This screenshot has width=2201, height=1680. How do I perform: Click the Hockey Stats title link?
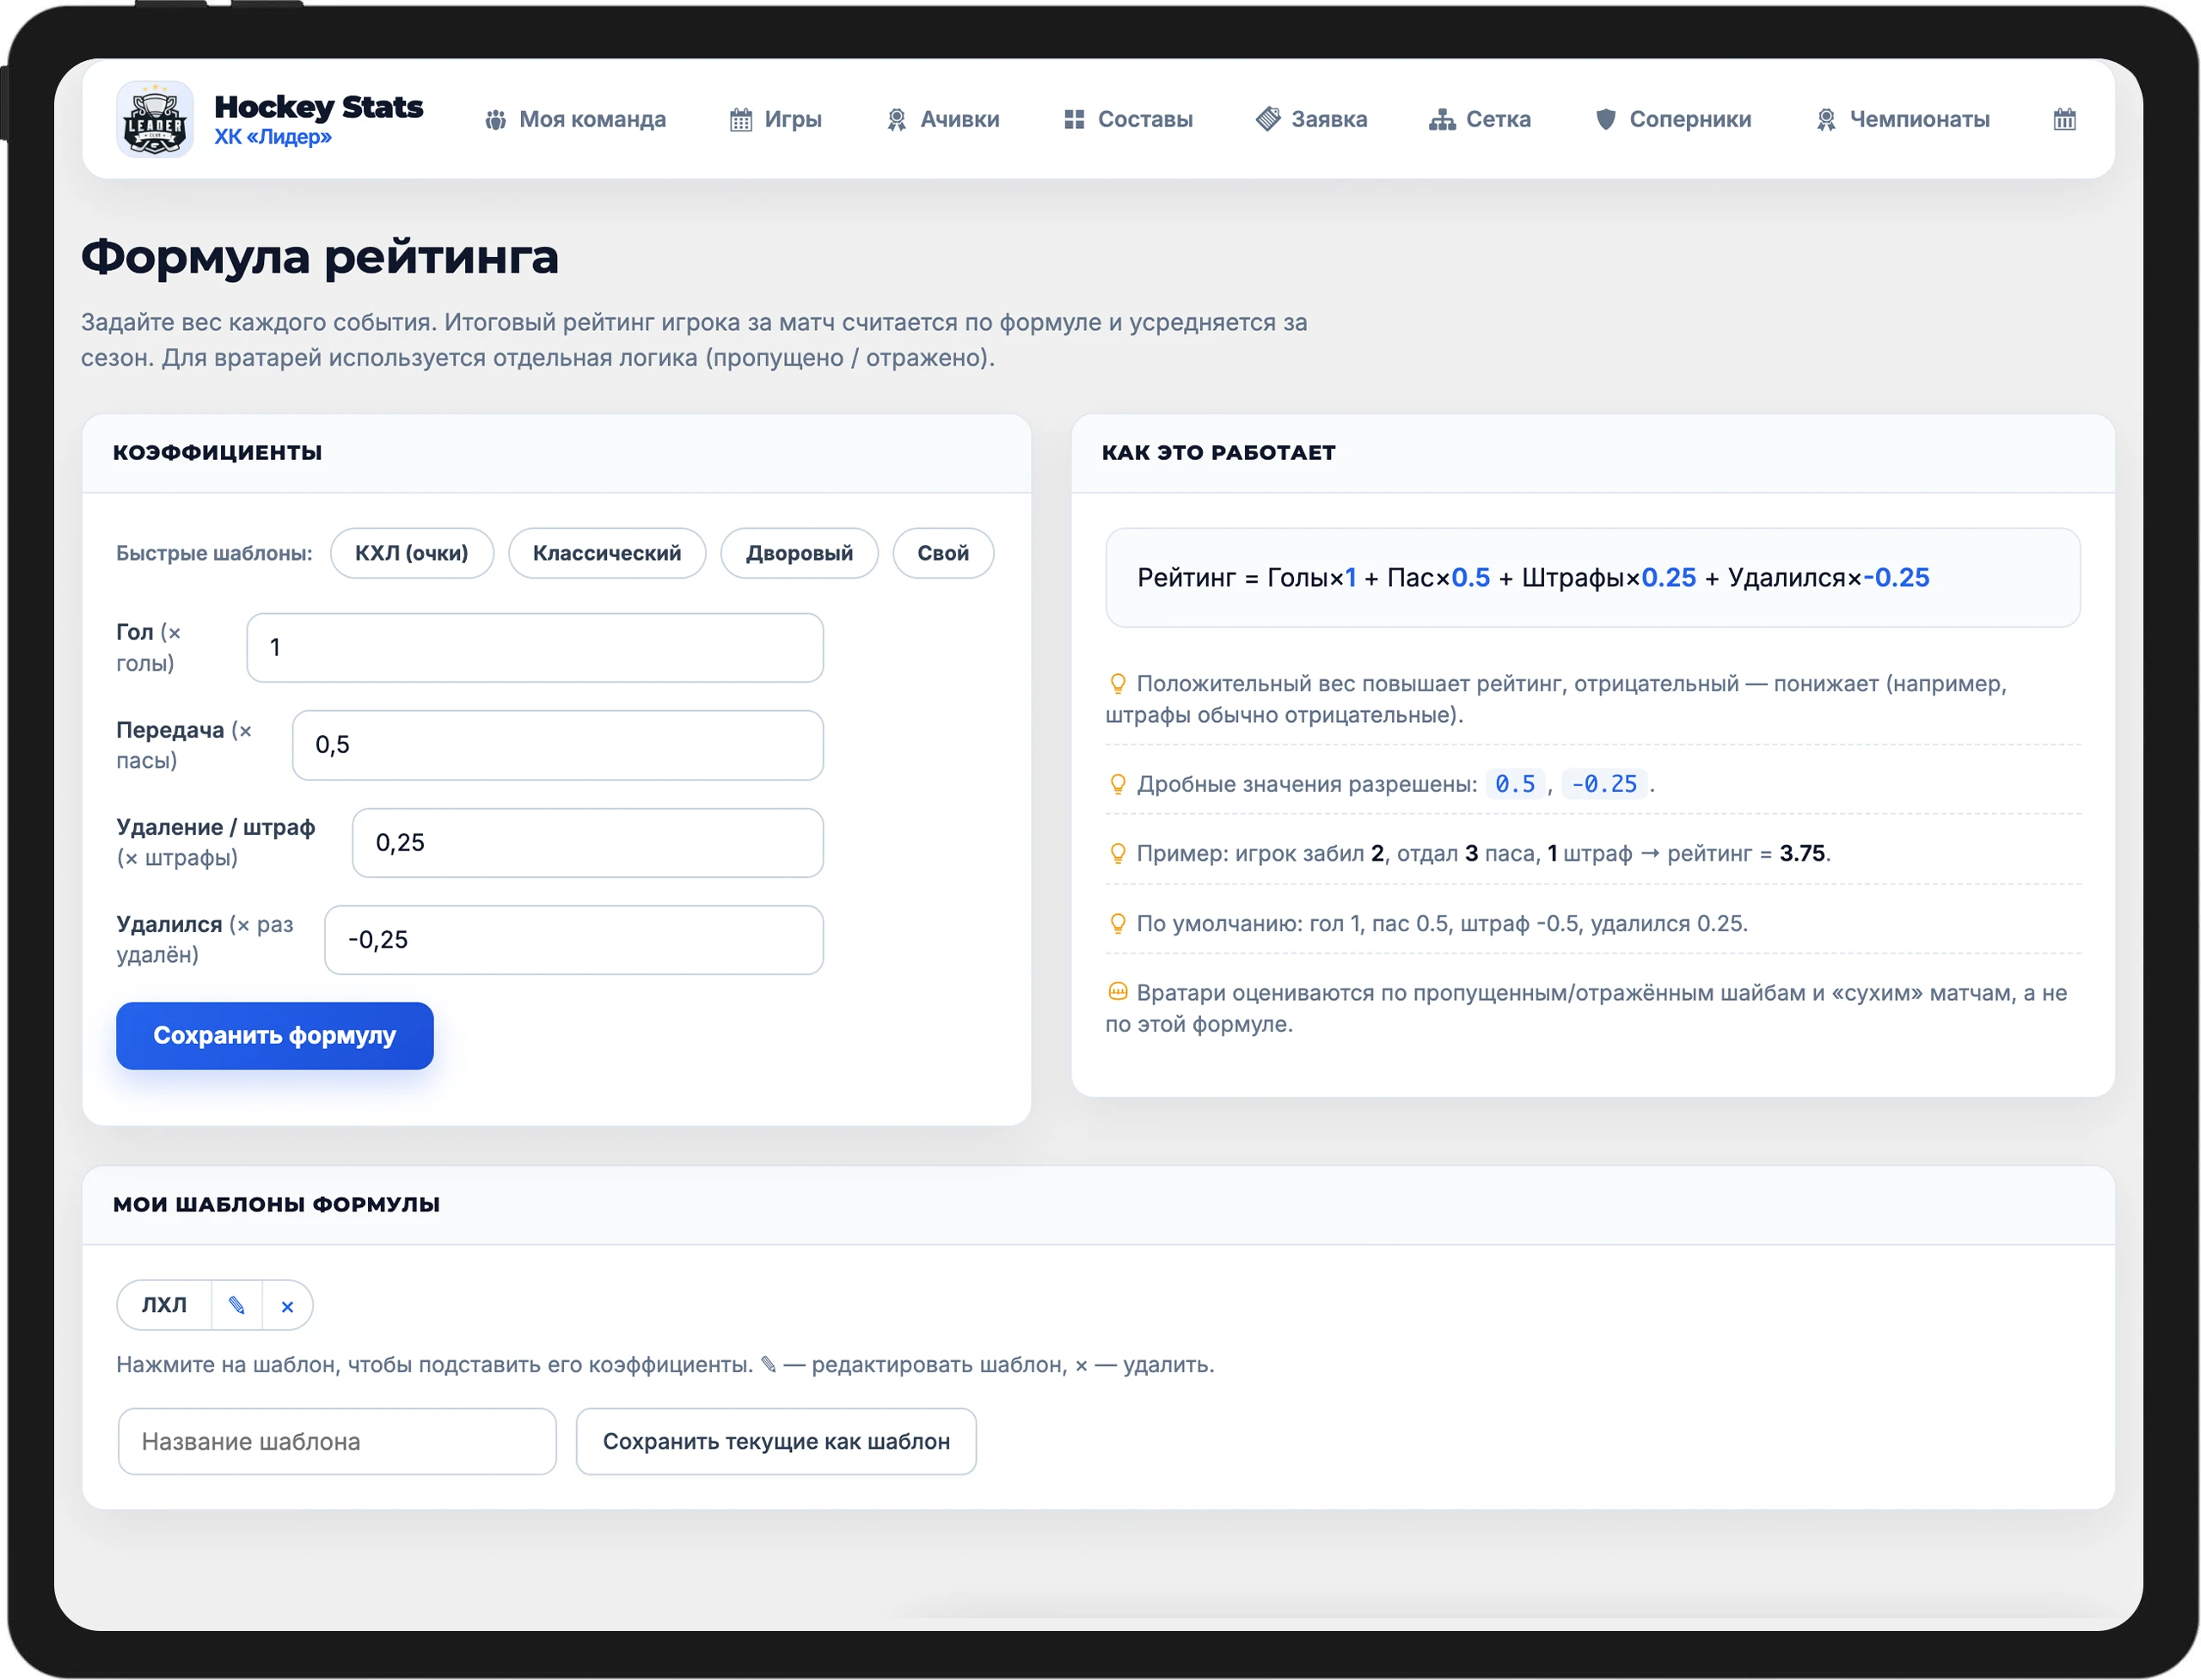[x=319, y=107]
